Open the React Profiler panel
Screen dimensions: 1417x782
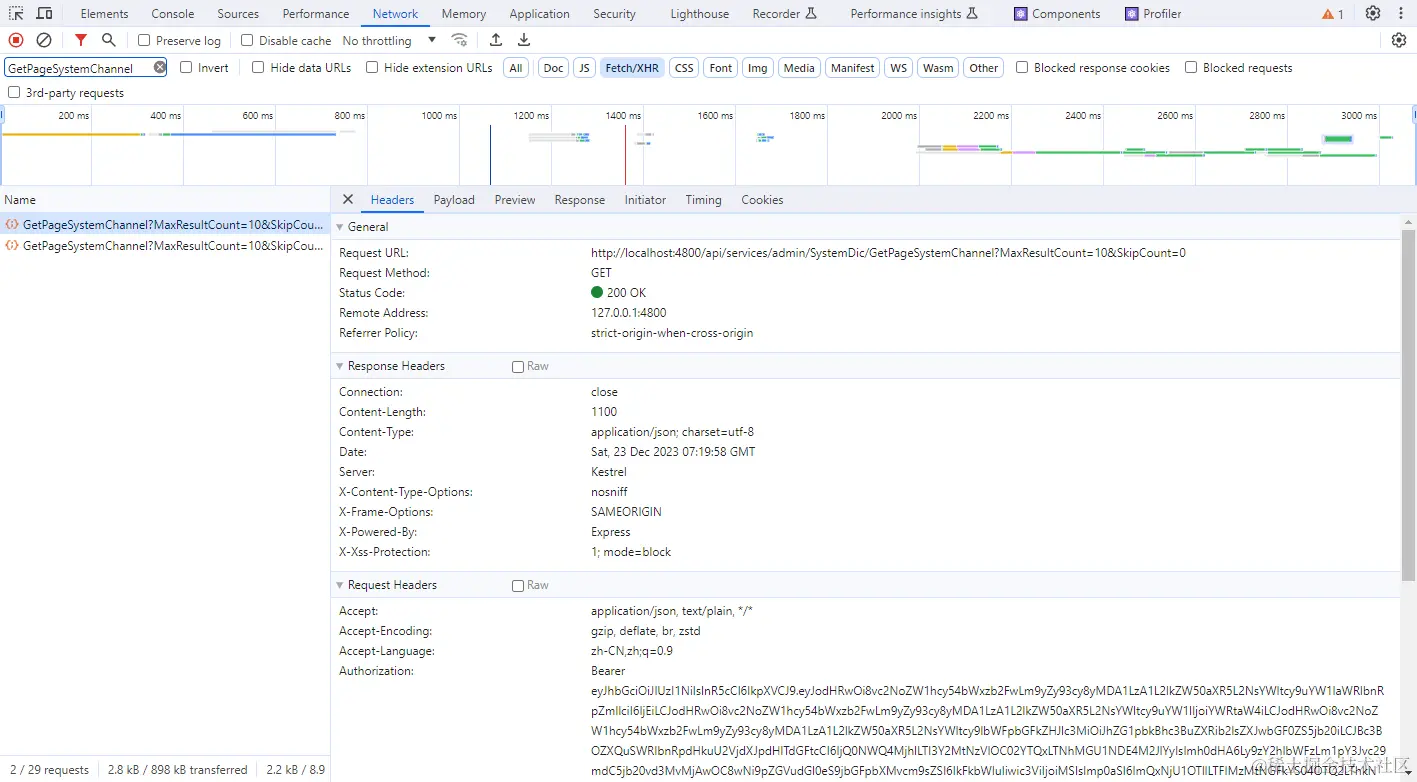click(1153, 14)
